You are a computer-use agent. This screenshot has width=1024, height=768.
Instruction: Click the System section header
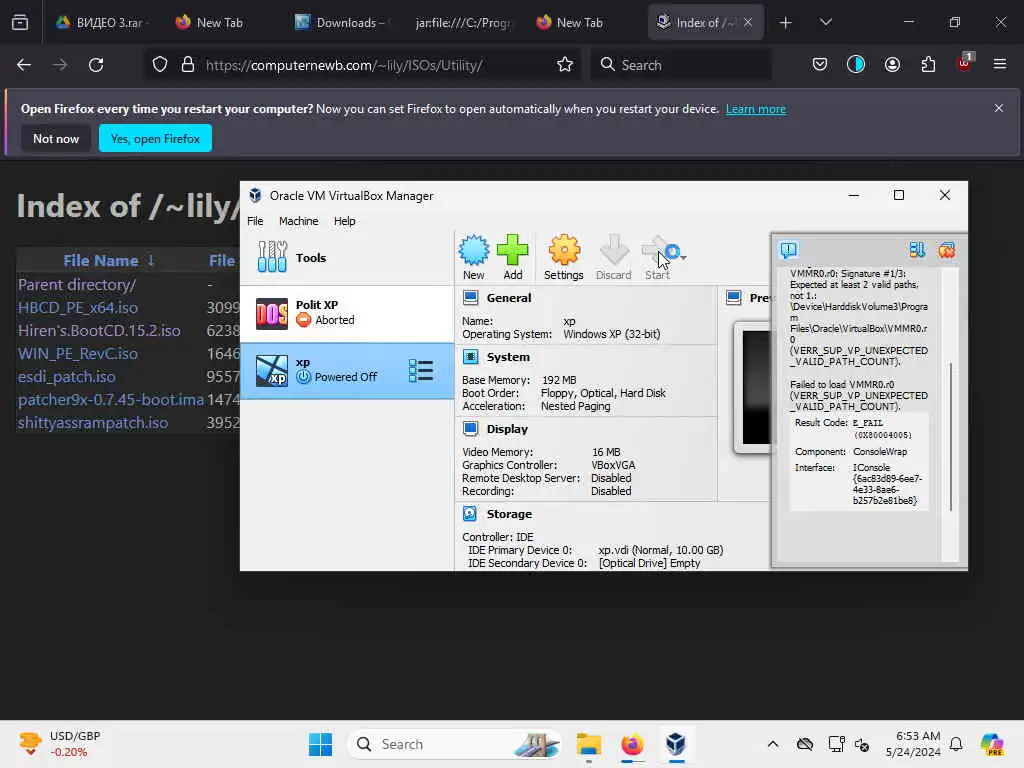507,357
